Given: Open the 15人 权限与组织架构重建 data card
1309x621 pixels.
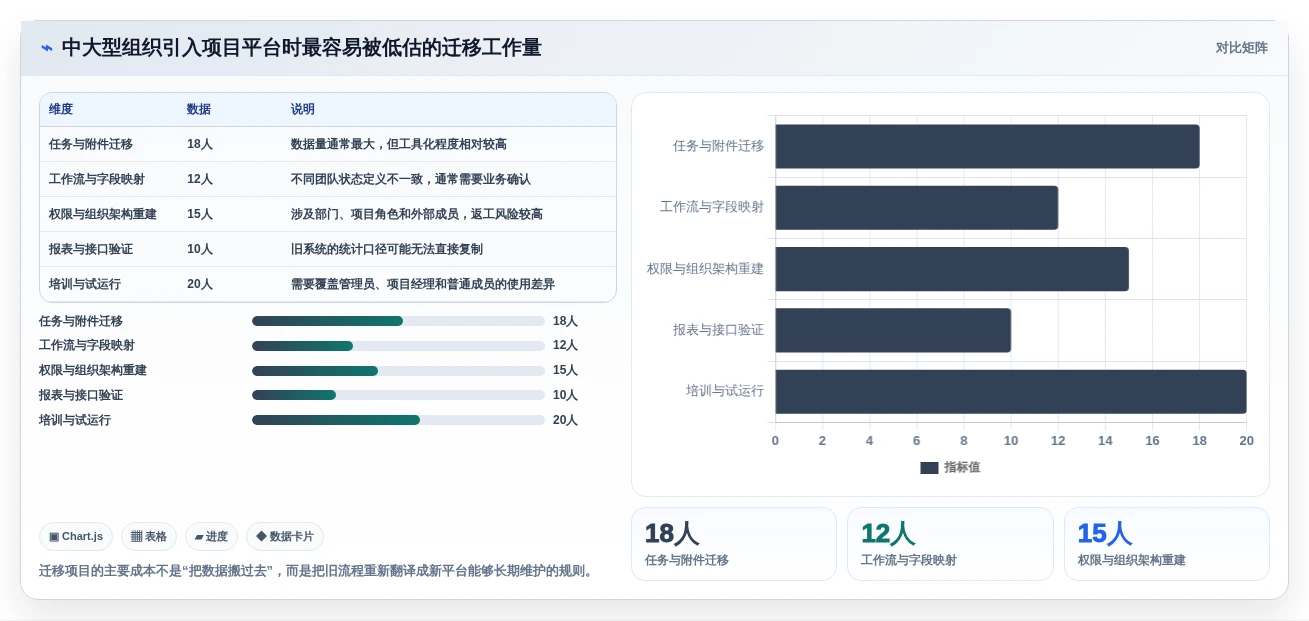Looking at the screenshot, I should click(x=1167, y=544).
